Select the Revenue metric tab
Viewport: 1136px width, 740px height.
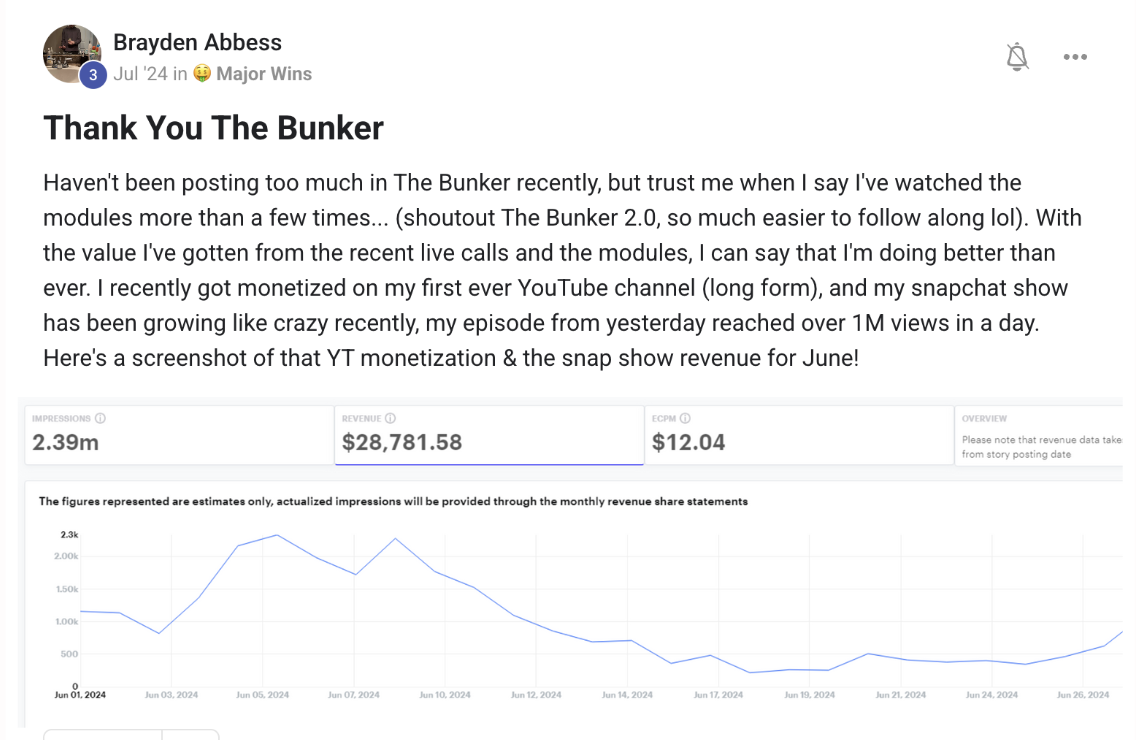tap(489, 435)
